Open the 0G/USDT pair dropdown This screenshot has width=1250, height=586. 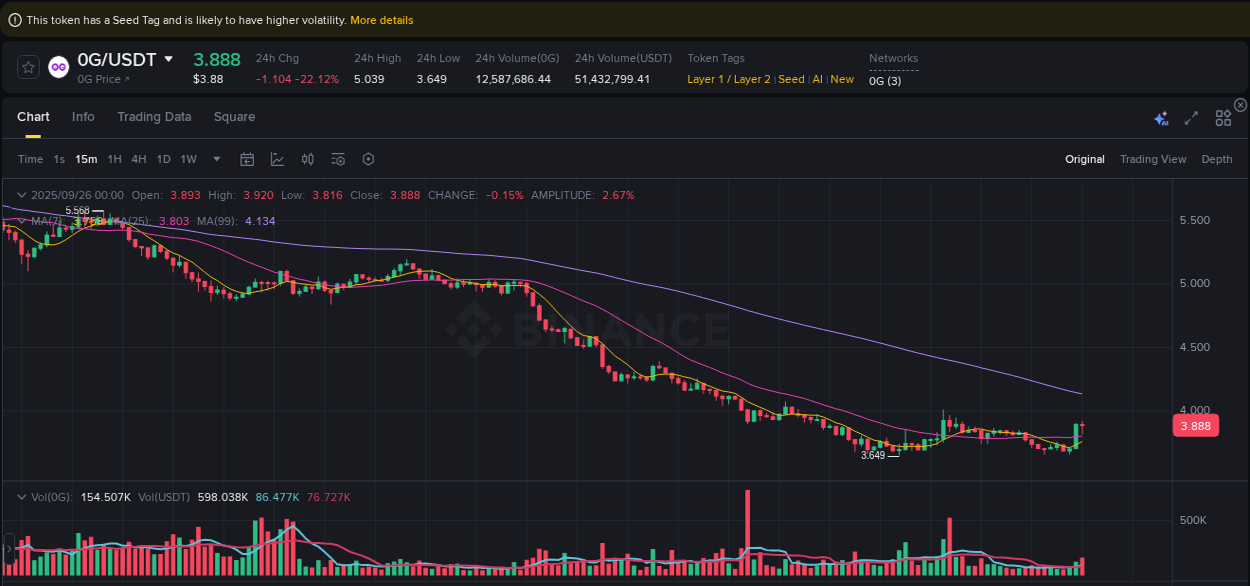[169, 59]
